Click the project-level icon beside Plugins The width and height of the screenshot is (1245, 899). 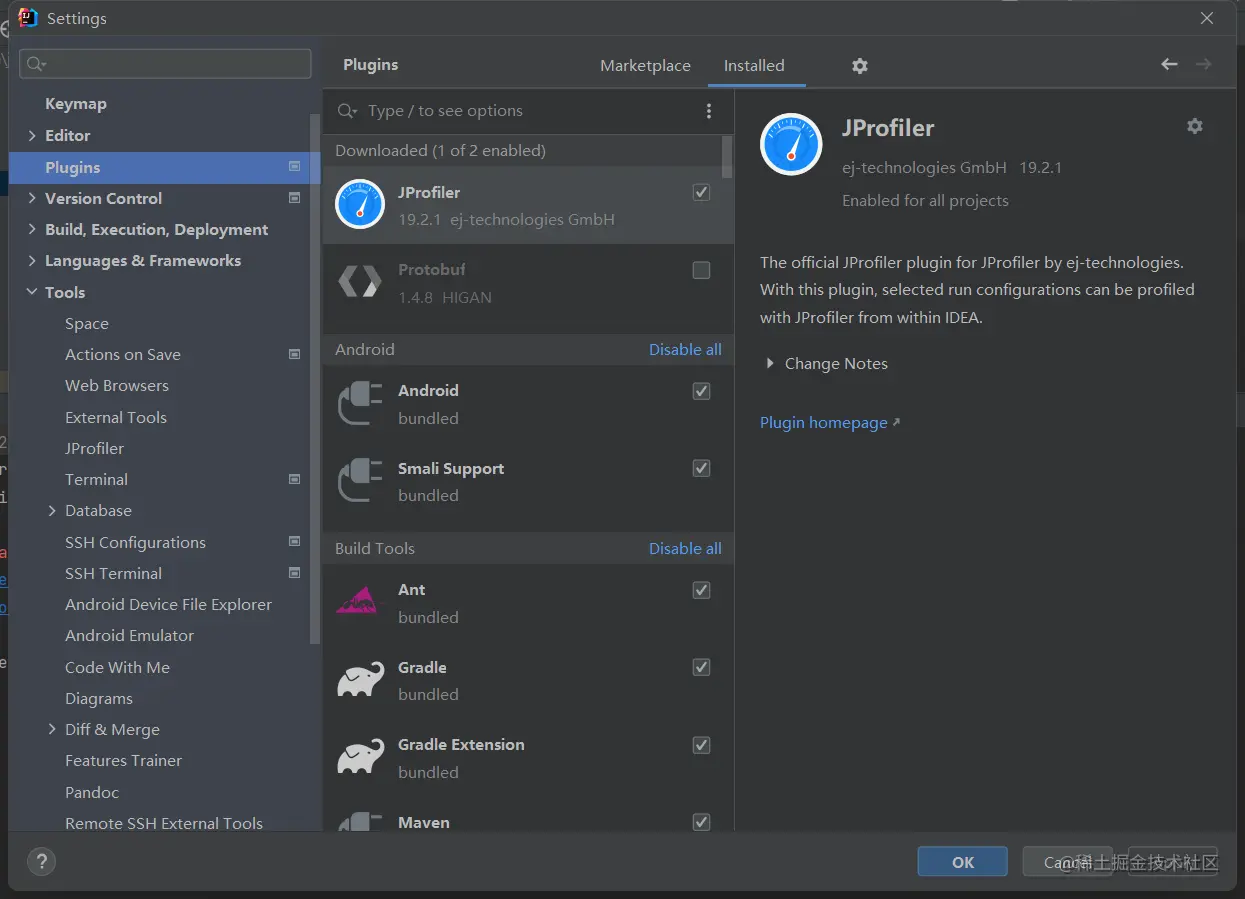tap(294, 167)
